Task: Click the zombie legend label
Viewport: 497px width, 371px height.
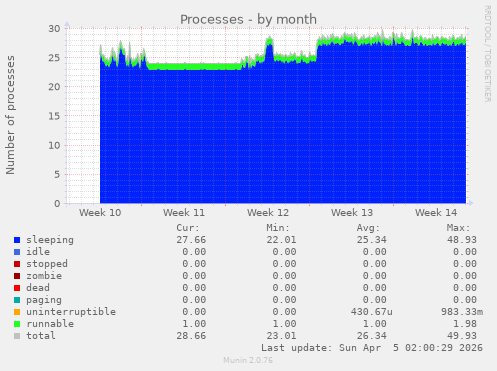Action: (x=44, y=276)
